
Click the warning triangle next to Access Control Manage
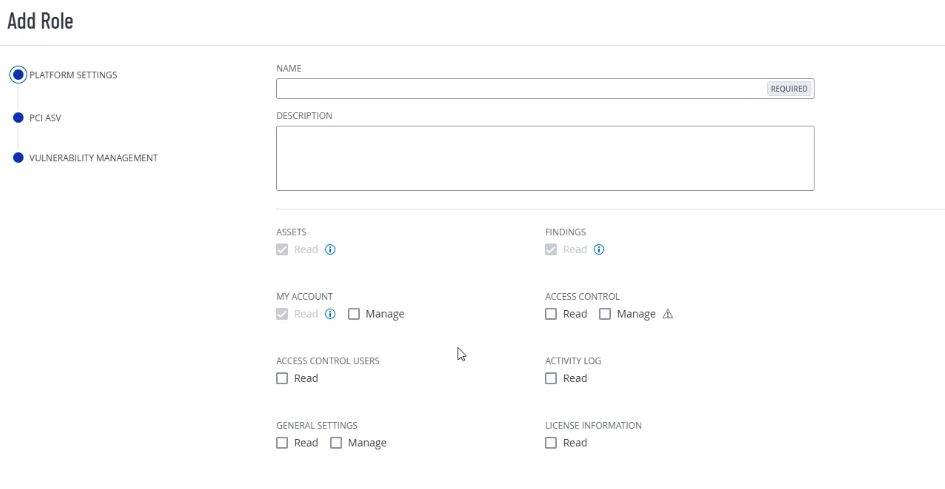click(x=668, y=314)
